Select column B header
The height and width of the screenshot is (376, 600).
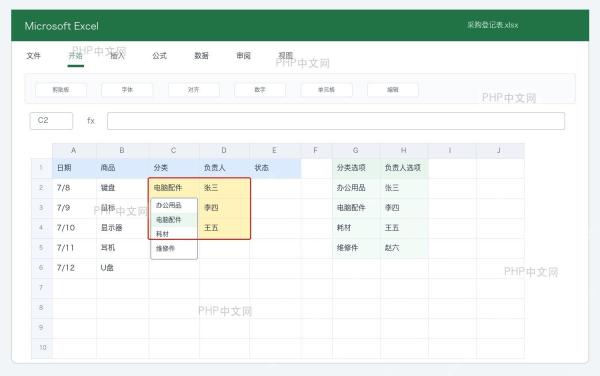(x=122, y=151)
